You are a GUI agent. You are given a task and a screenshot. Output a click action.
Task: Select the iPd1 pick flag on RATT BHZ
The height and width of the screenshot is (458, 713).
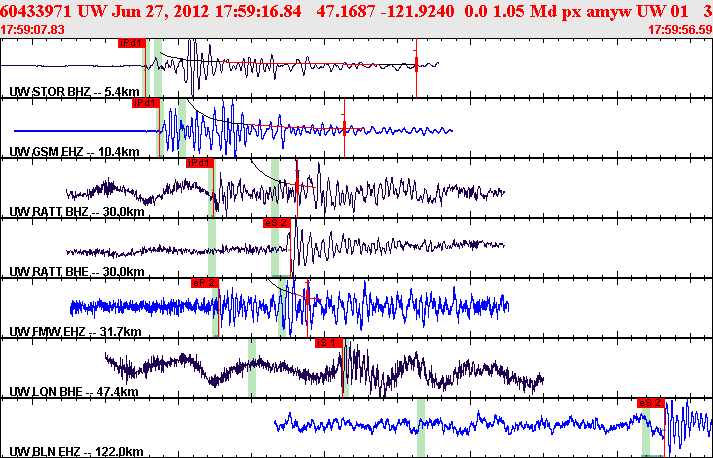point(199,163)
